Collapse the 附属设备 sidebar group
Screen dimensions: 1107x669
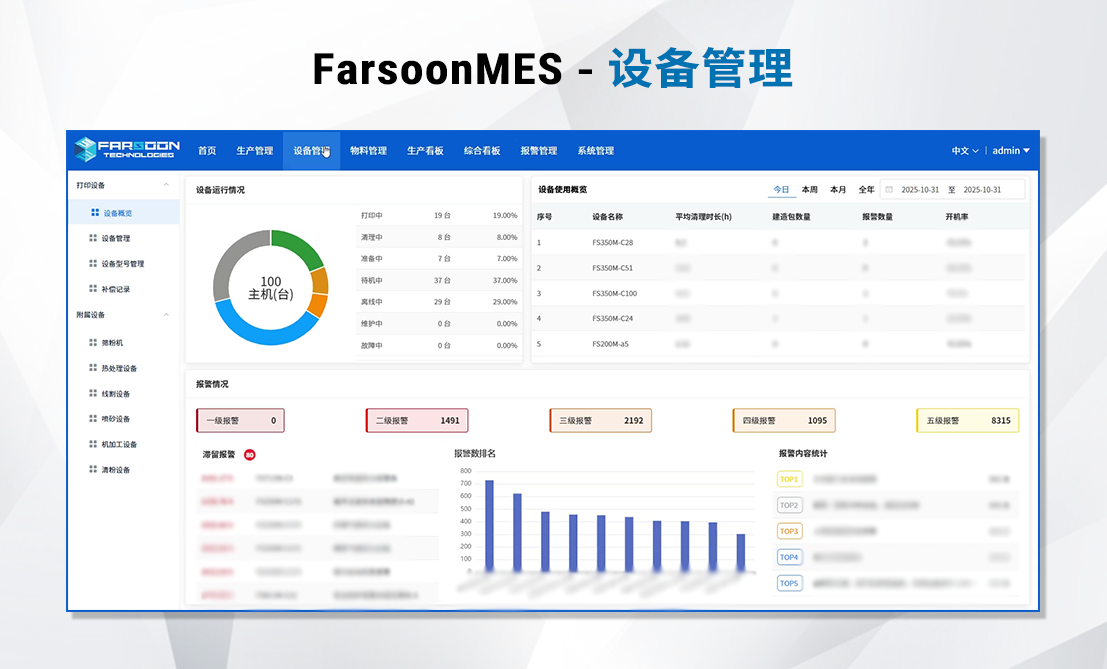coord(166,315)
